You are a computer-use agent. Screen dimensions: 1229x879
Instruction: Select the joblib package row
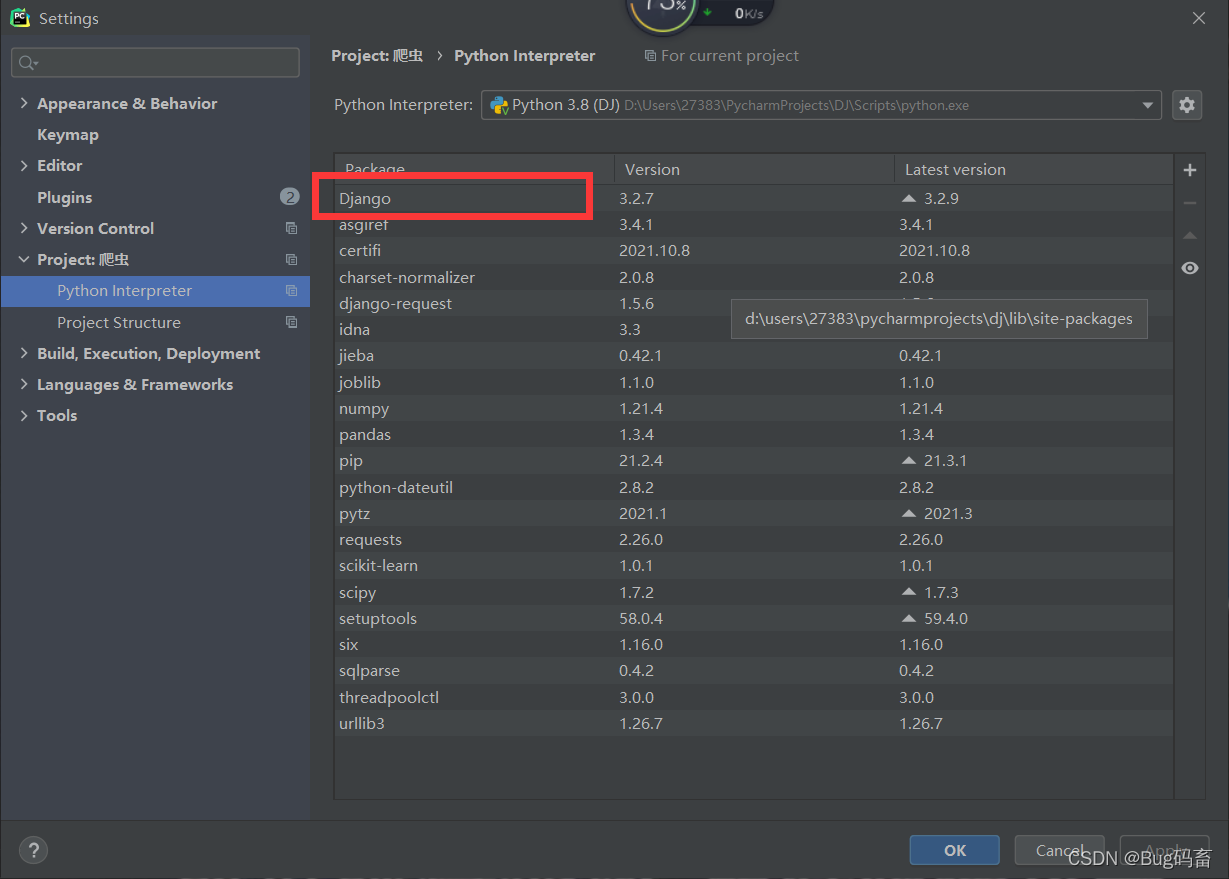[x=754, y=382]
